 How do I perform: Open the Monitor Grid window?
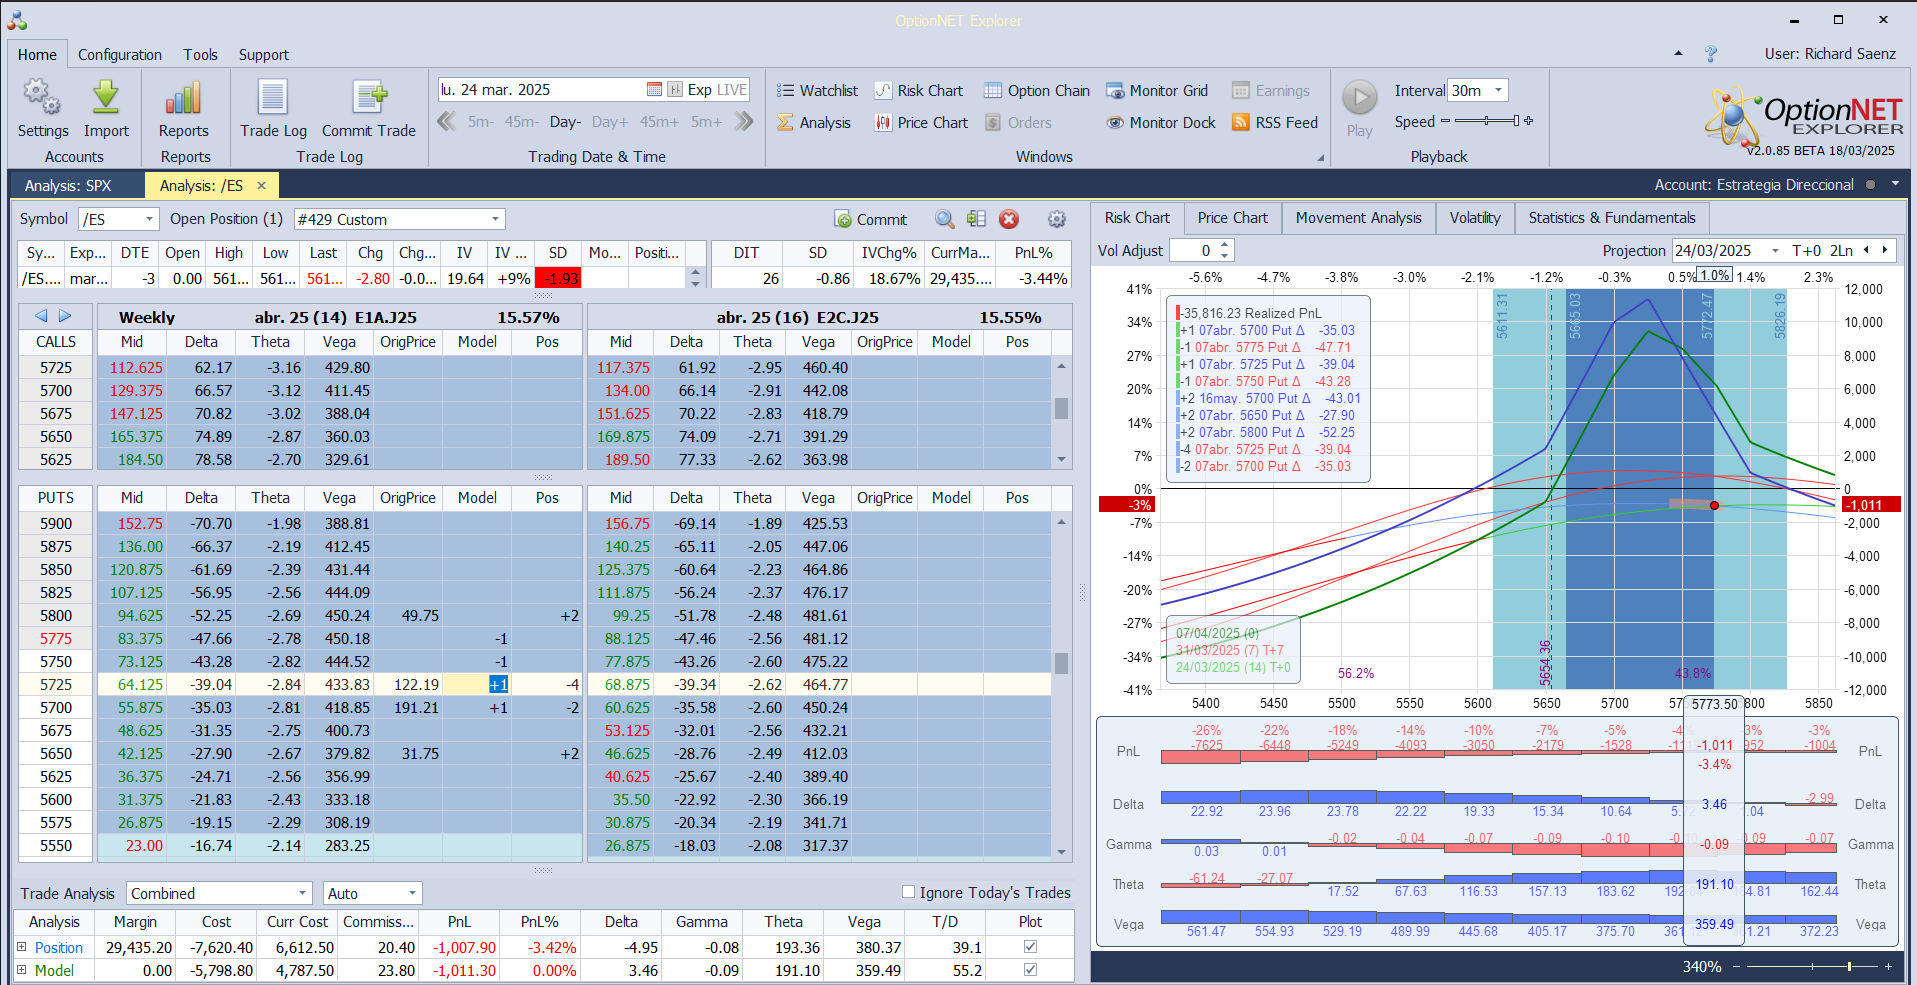pyautogui.click(x=1157, y=90)
